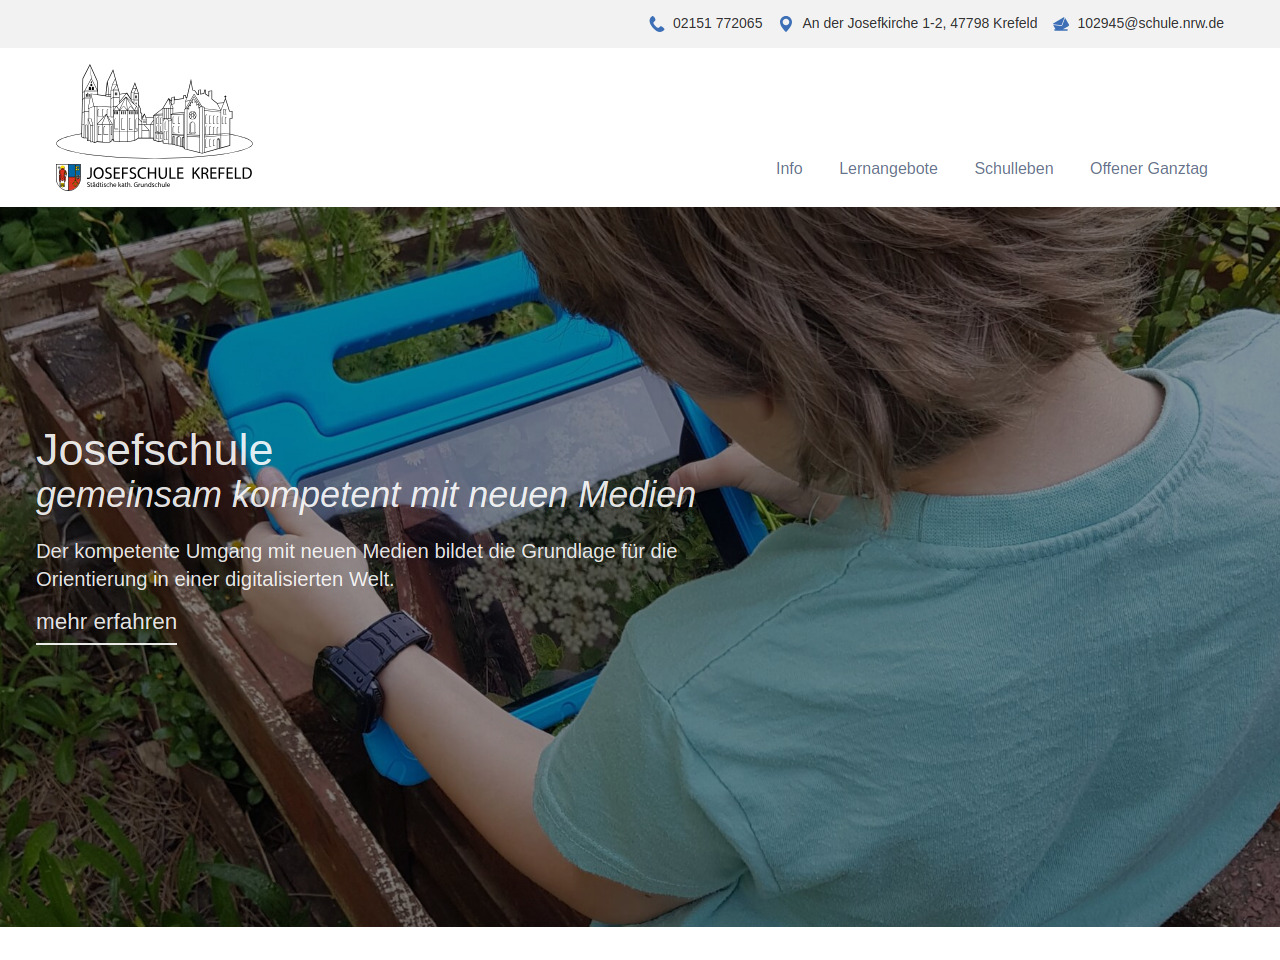
Task: Expand the Schulleben menu
Action: [1014, 168]
